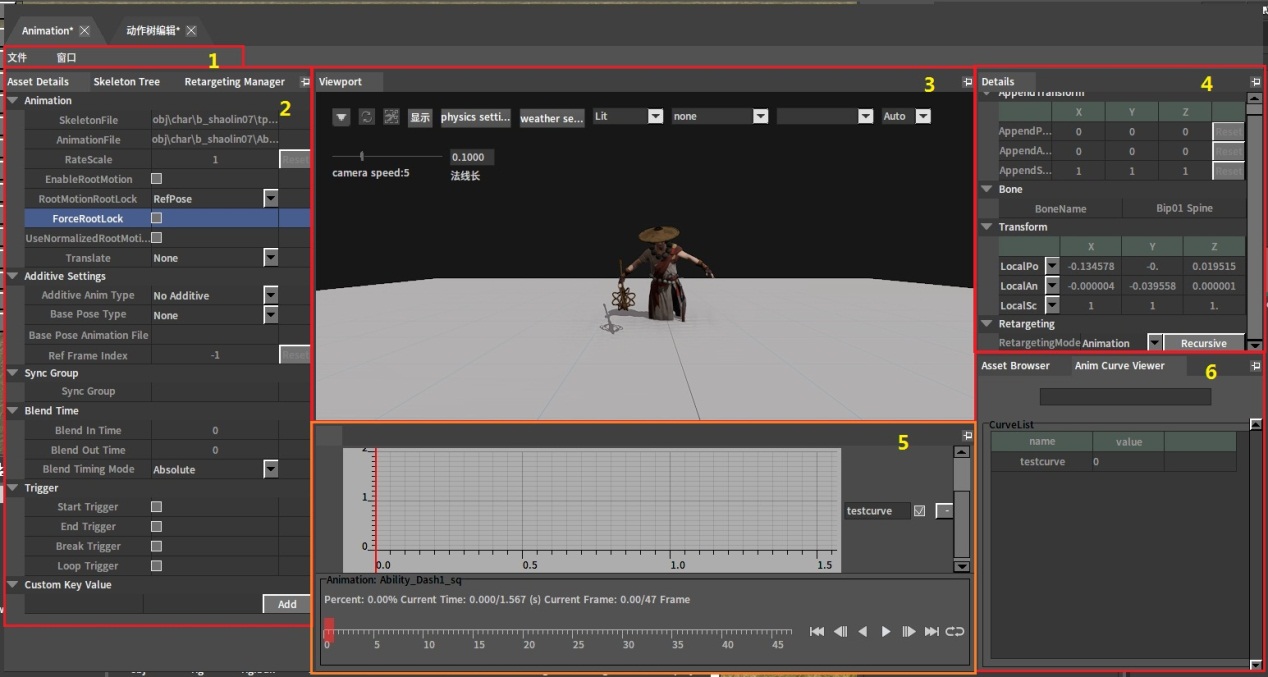Click the Add button under Custom Key Value
The image size is (1268, 677).
(286, 604)
